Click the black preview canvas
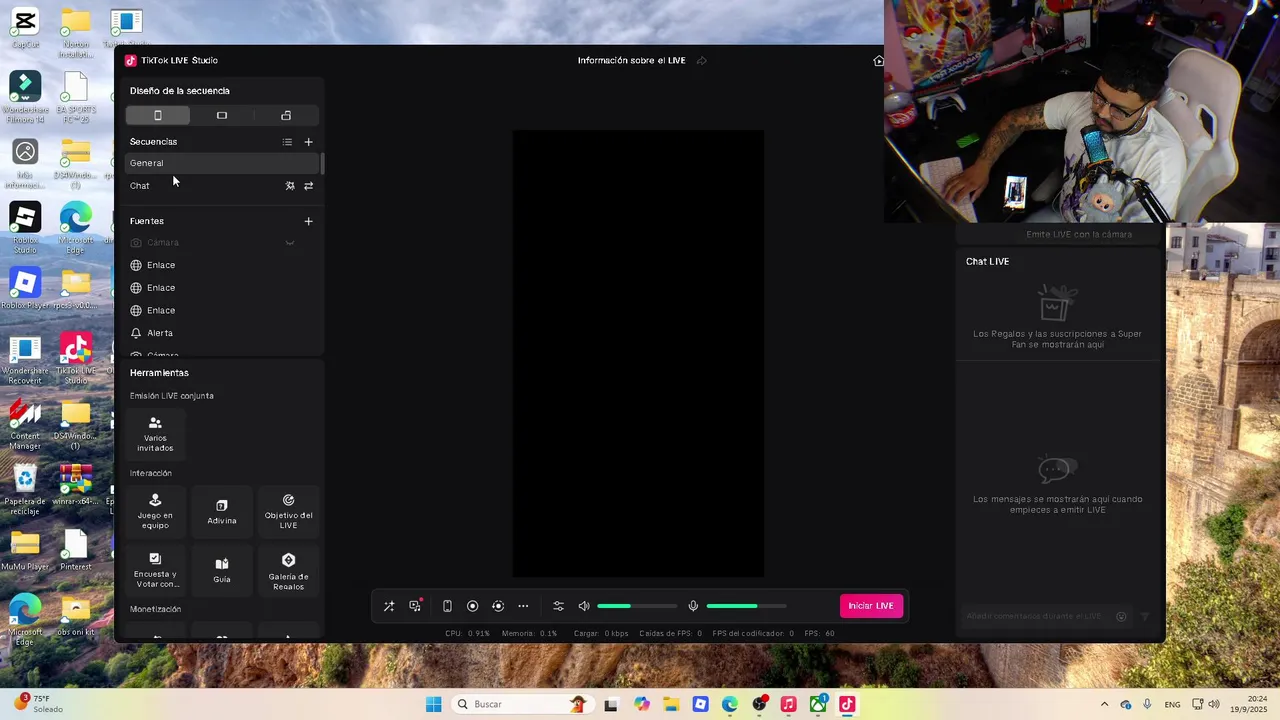This screenshot has width=1280, height=720. click(x=638, y=354)
